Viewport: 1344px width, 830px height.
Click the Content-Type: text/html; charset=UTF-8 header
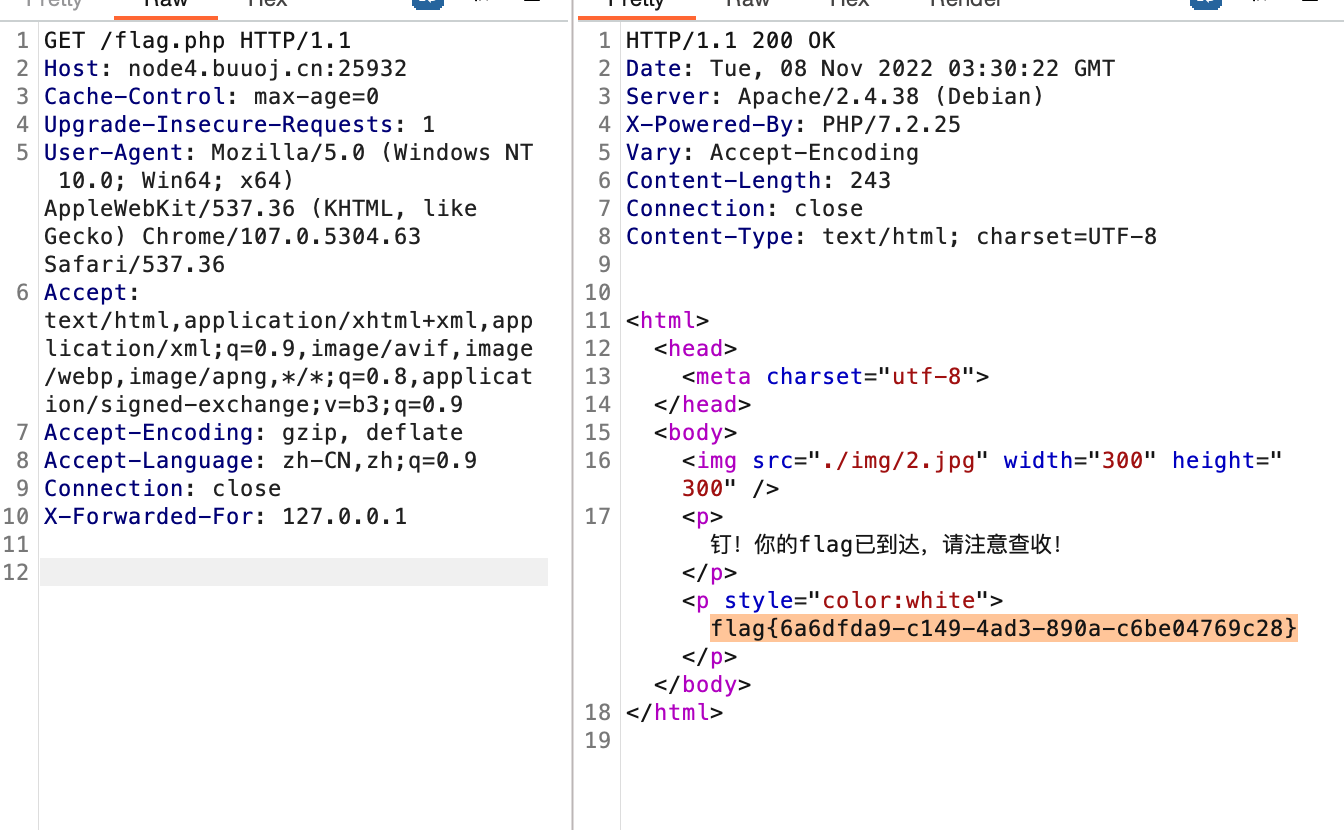(891, 237)
